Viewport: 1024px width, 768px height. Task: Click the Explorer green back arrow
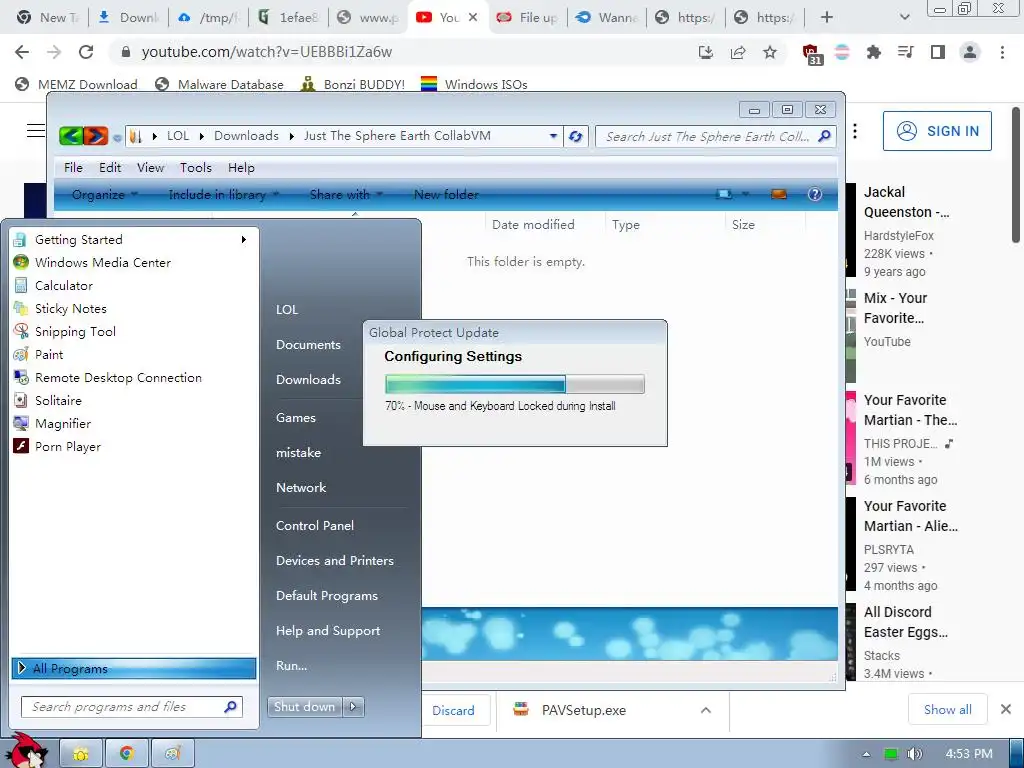71,136
